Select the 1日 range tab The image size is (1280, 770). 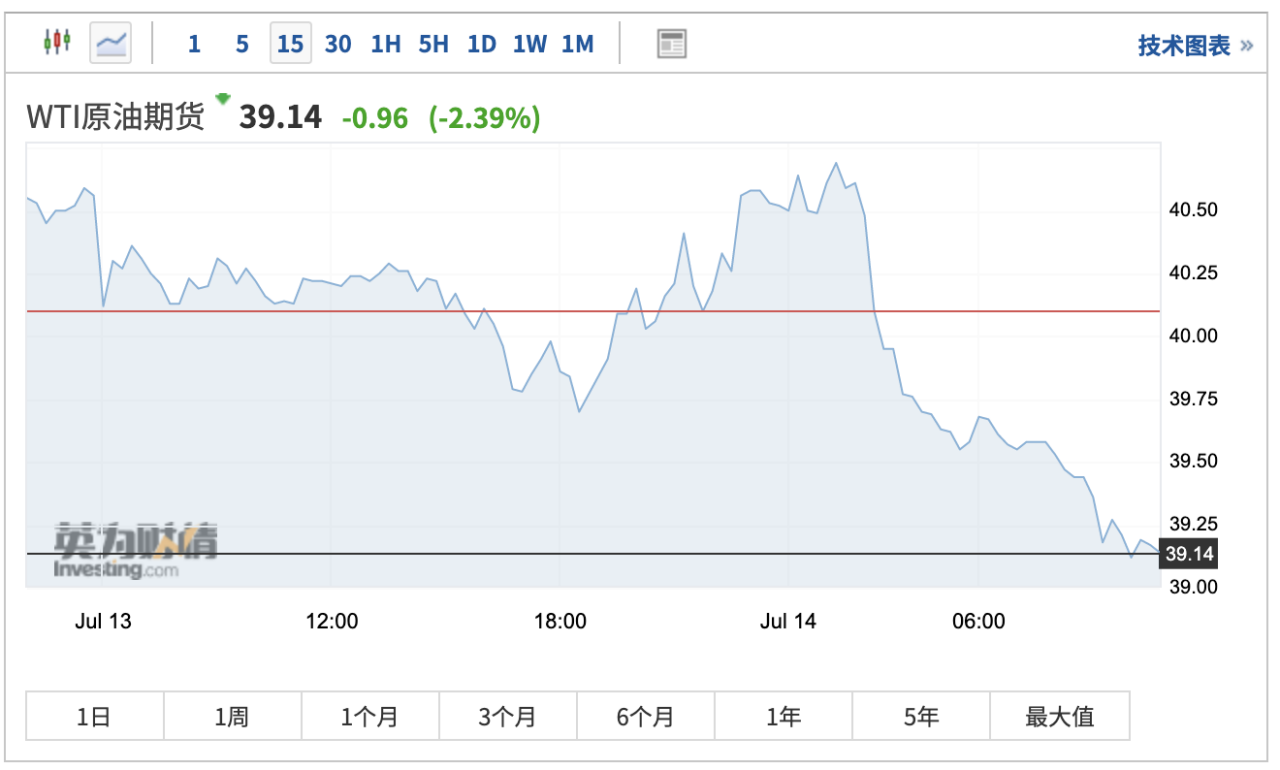94,716
